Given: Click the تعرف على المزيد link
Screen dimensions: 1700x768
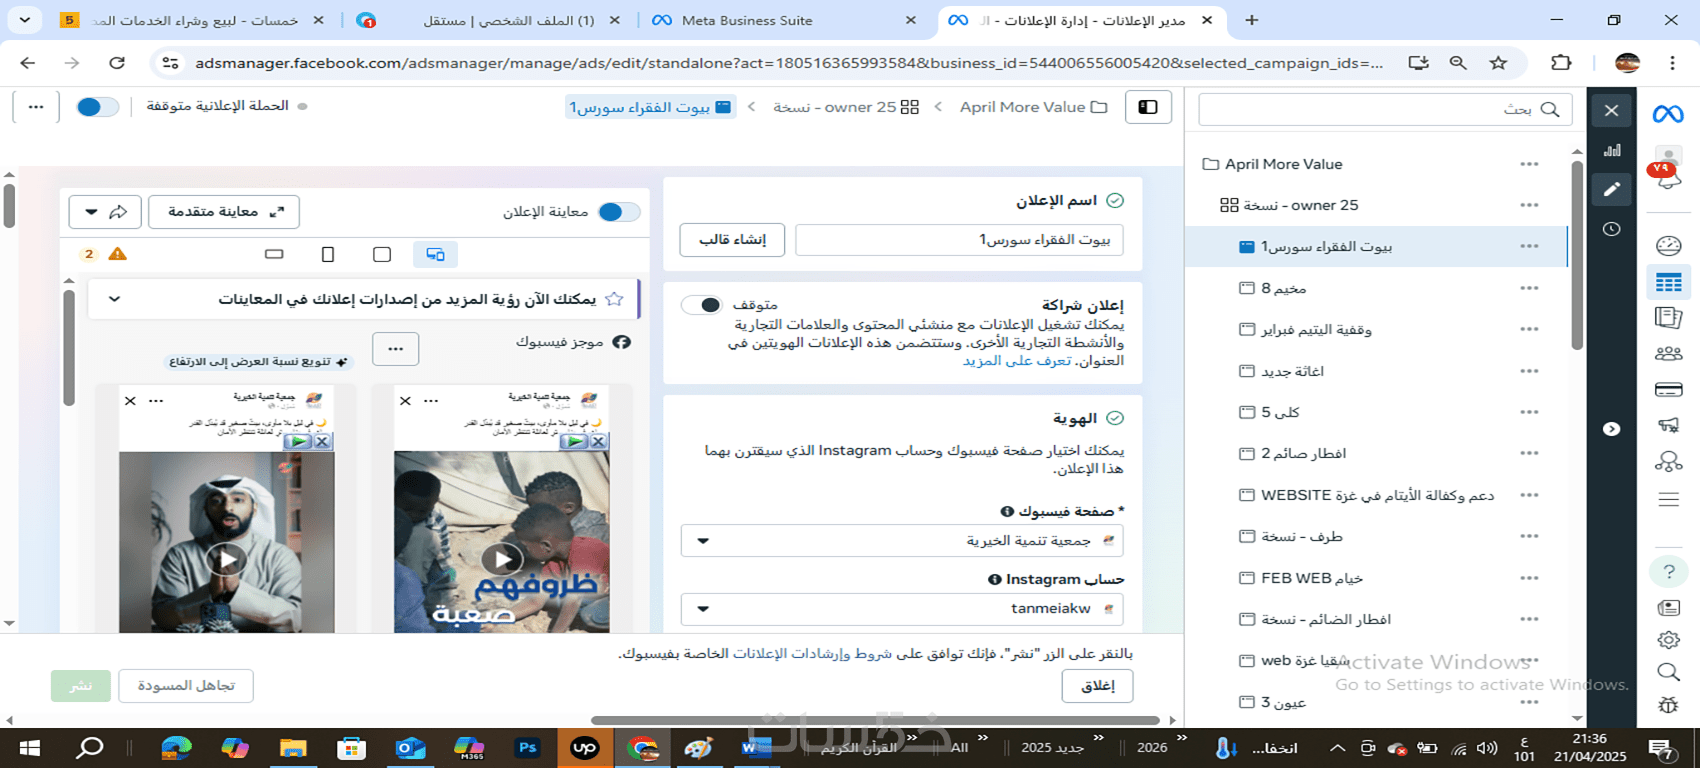Looking at the screenshot, I should (x=1017, y=361).
